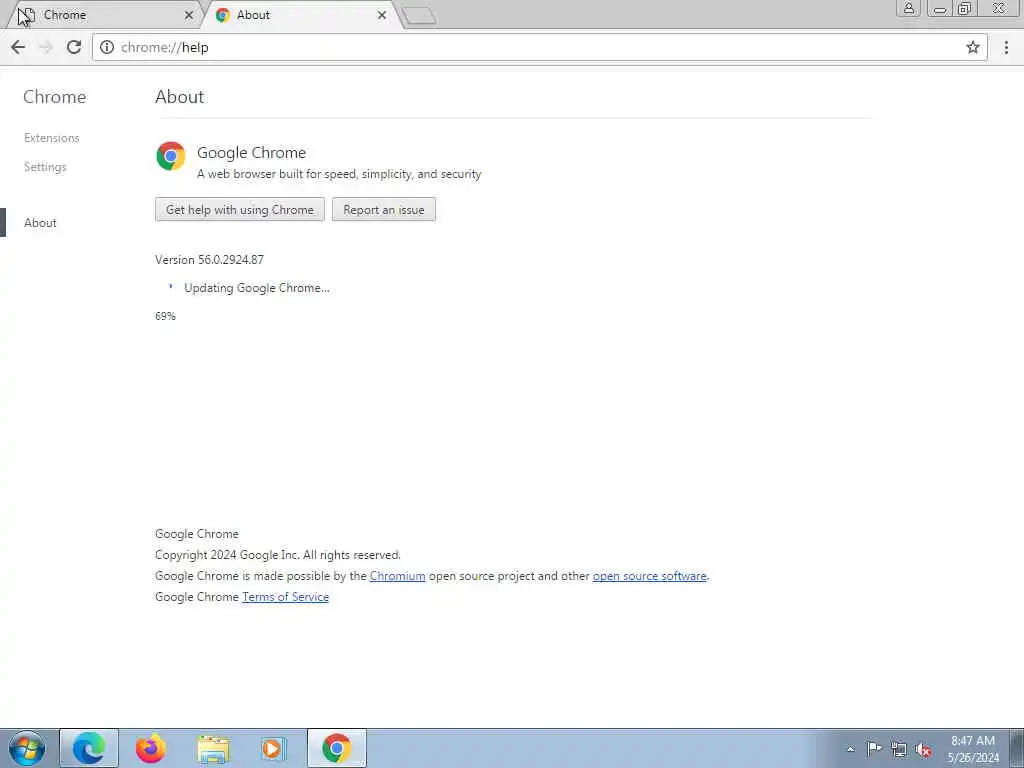Open Windows Media Player from taskbar
This screenshot has width=1024, height=768.
[x=272, y=748]
